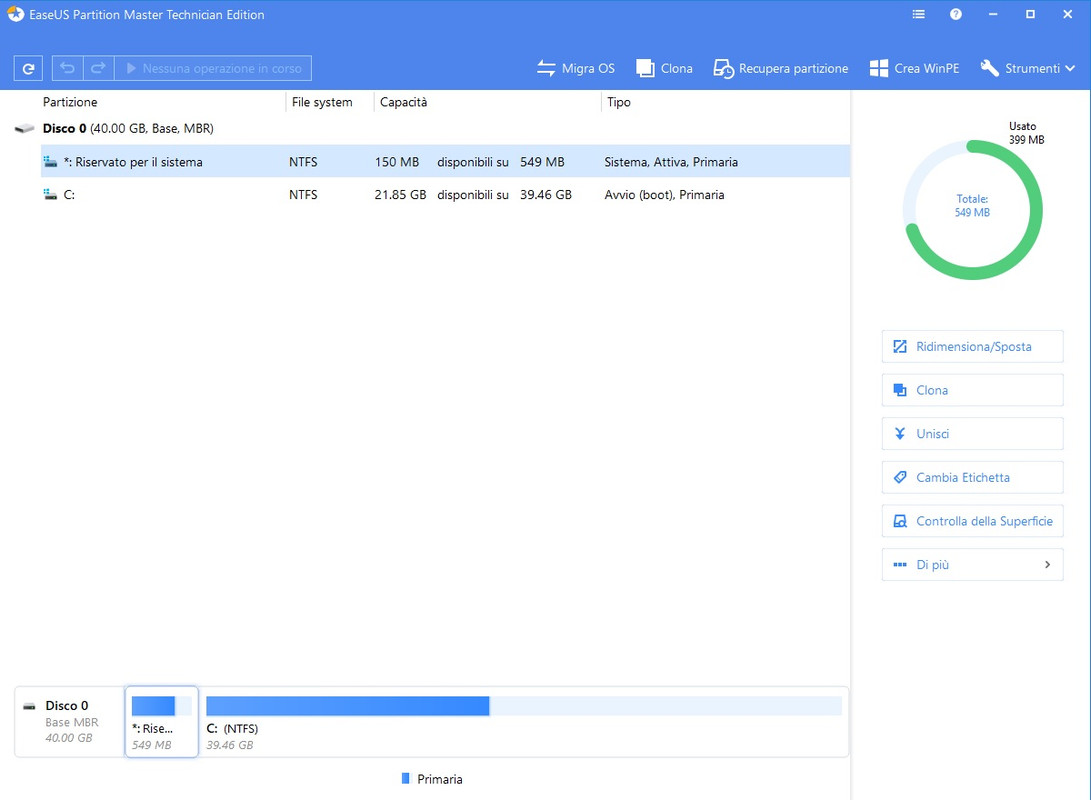The image size is (1091, 800).
Task: Click the 'Usato 399 MB' label
Action: (x=1026, y=133)
